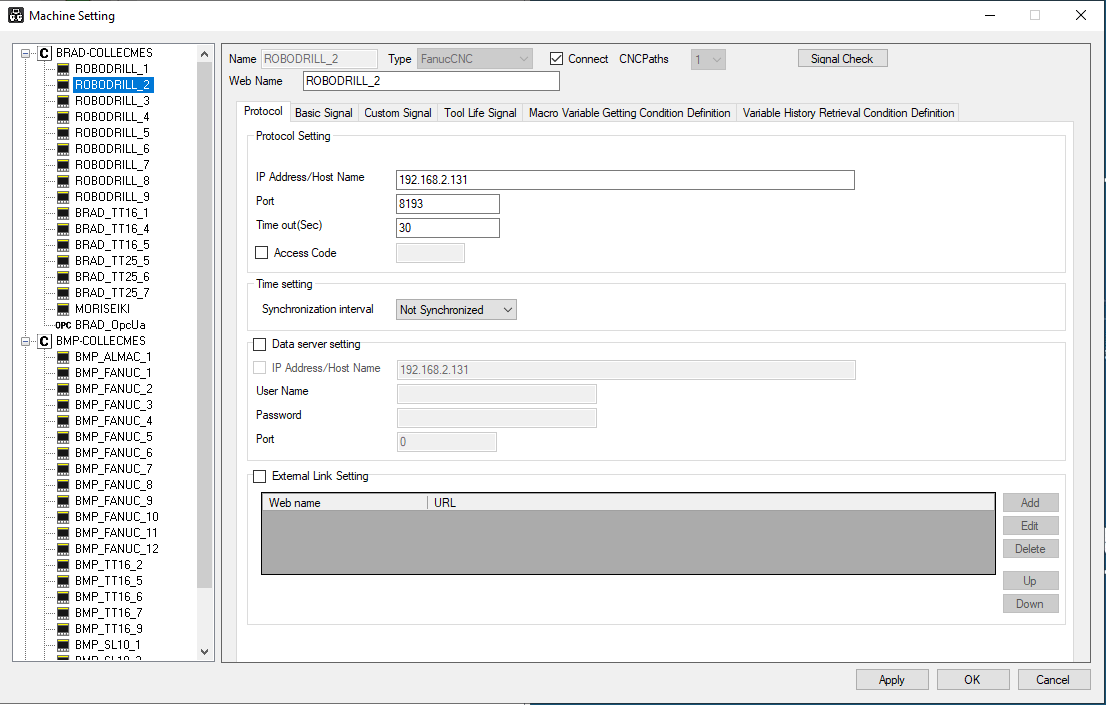The width and height of the screenshot is (1106, 705).
Task: Click the ROBODRILL_5 machine icon
Action: point(63,133)
